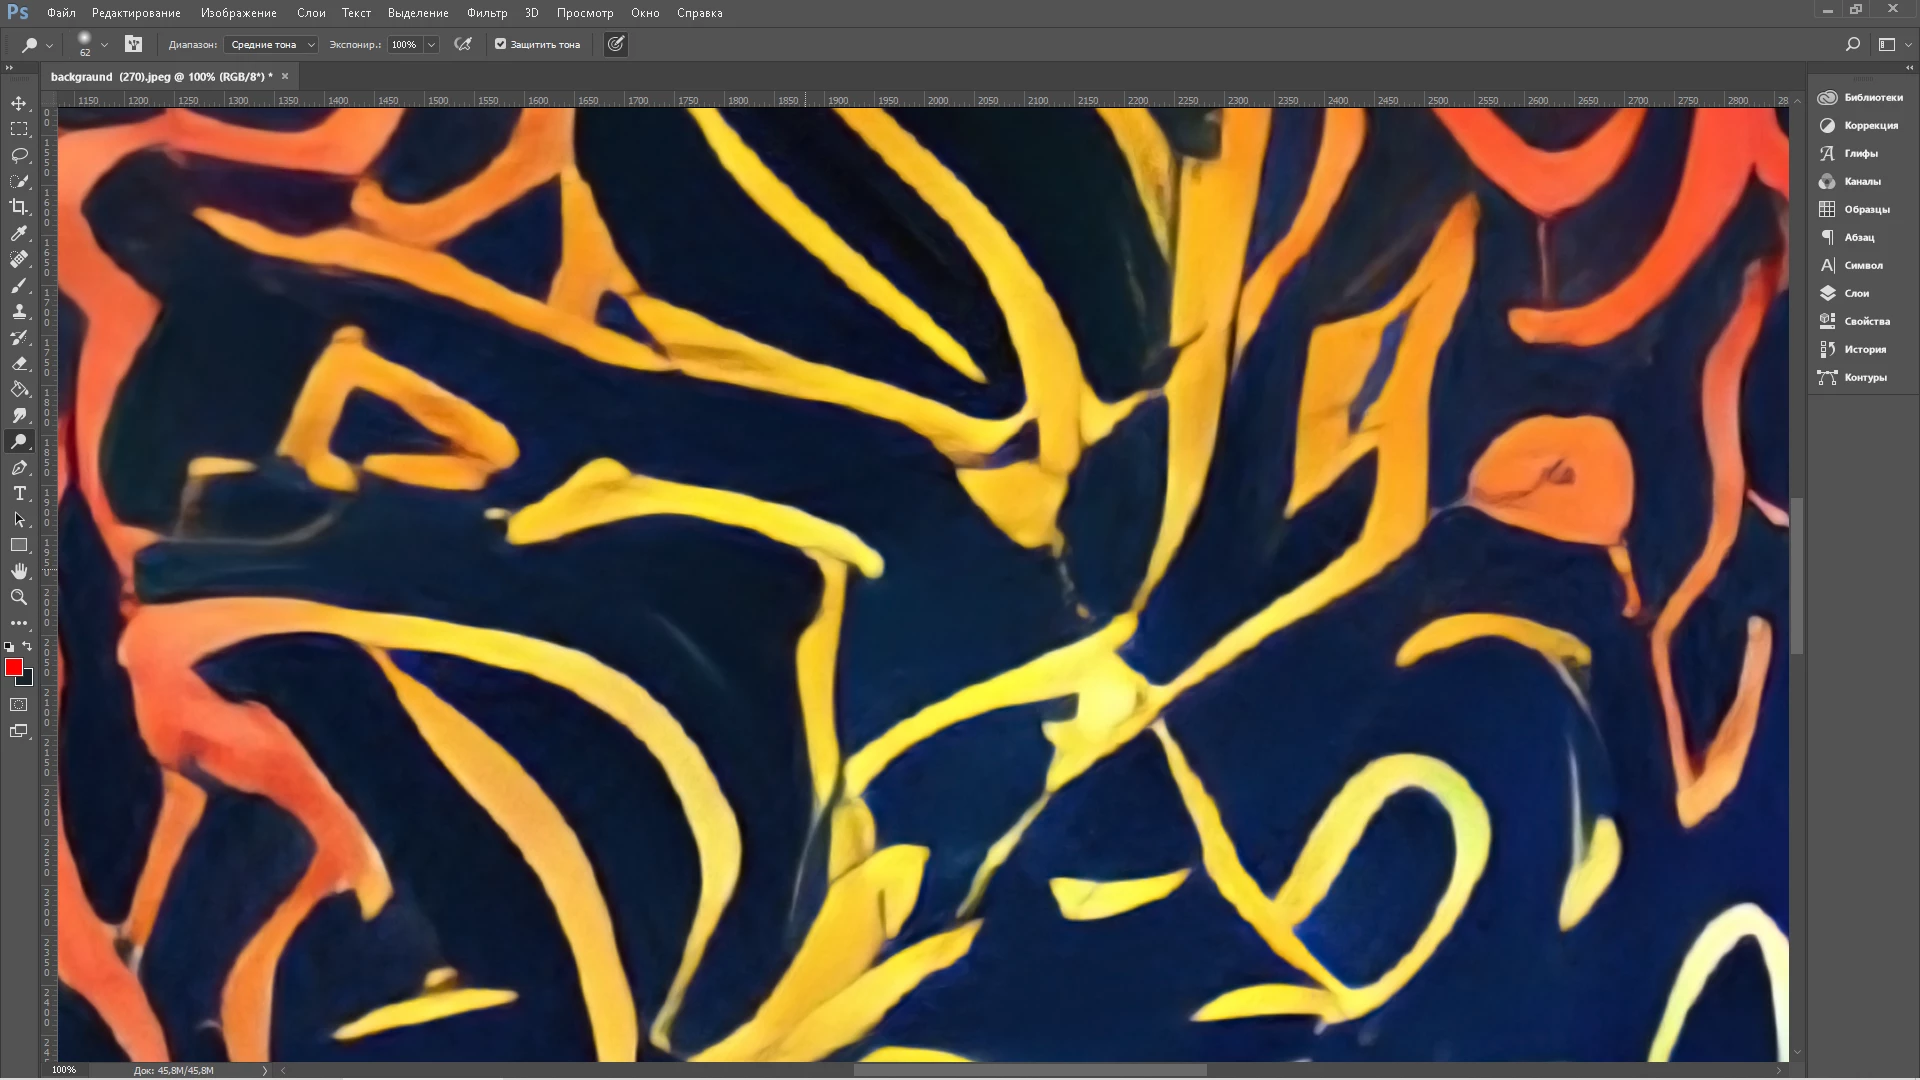Select the Zoom tool in toolbar

pyautogui.click(x=19, y=597)
